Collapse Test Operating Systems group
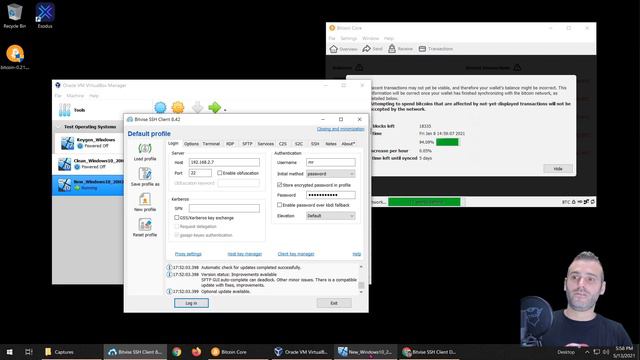The image size is (640, 360). 58,127
